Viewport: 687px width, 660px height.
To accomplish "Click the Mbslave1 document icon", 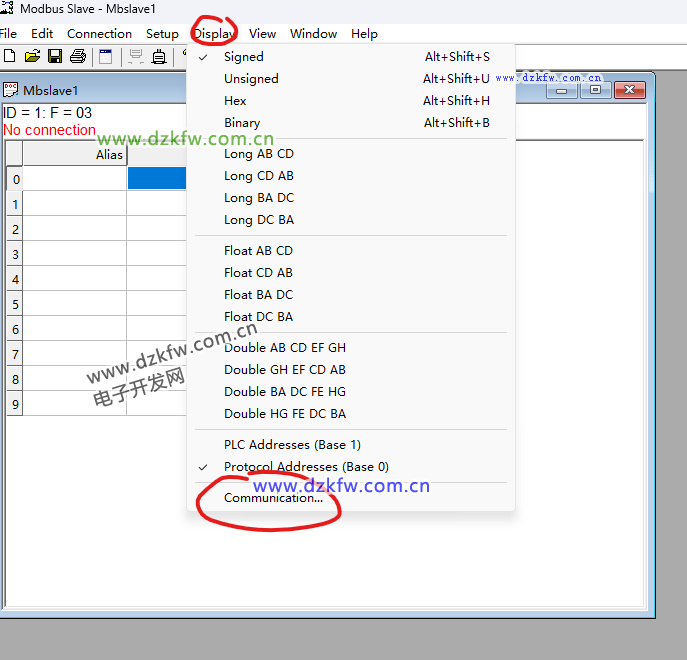I will click(10, 90).
